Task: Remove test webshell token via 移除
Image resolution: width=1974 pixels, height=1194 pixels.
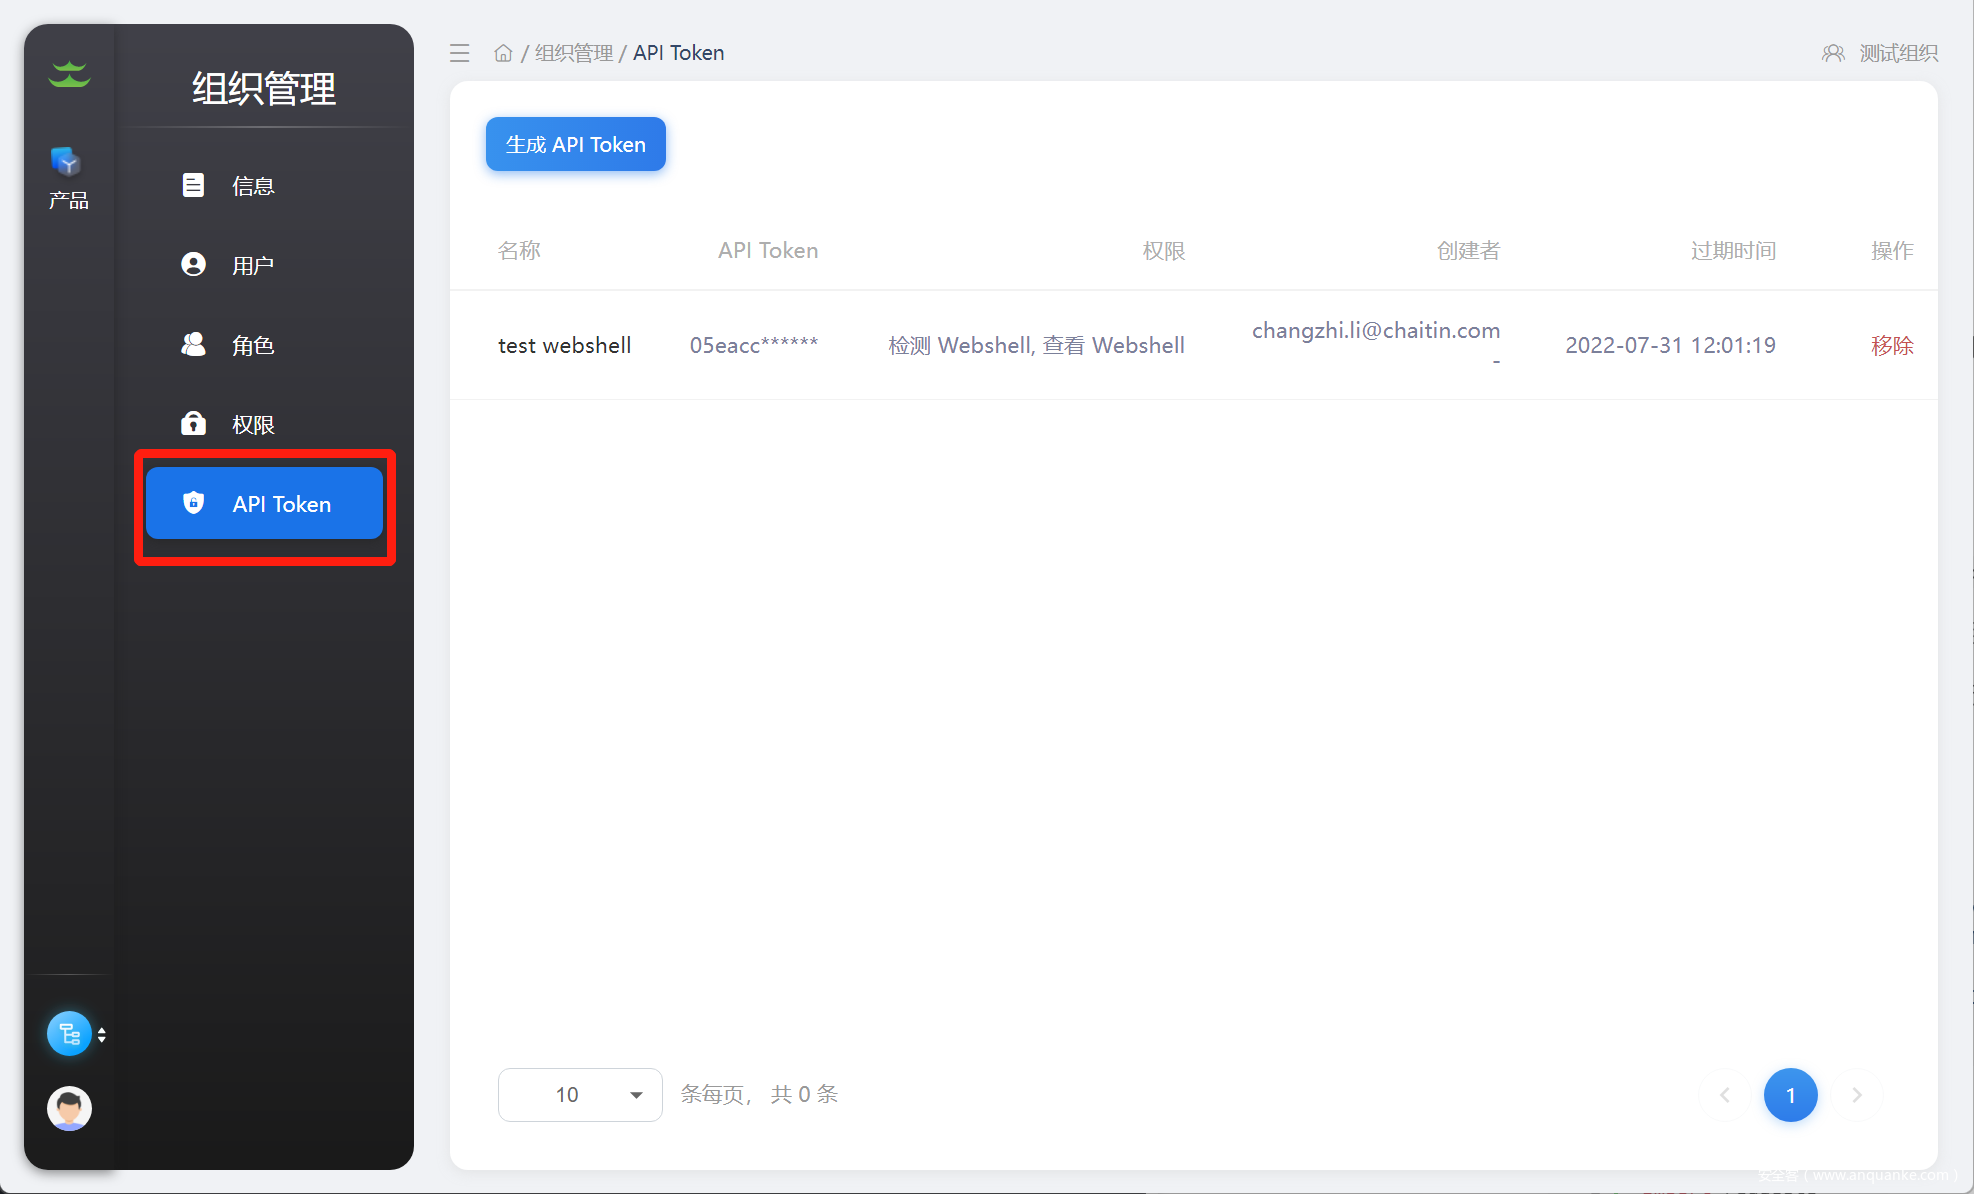Action: pyautogui.click(x=1891, y=345)
